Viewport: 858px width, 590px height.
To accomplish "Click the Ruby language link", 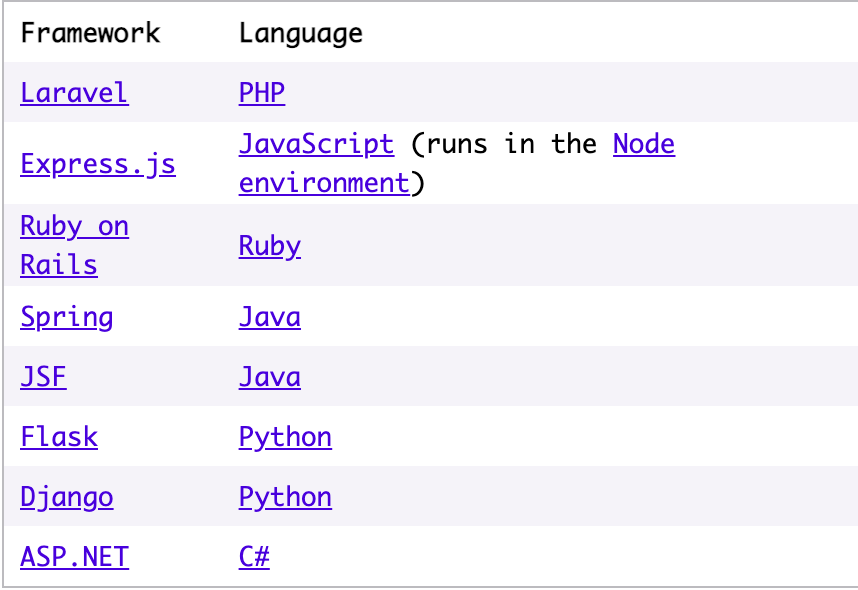I will (270, 246).
